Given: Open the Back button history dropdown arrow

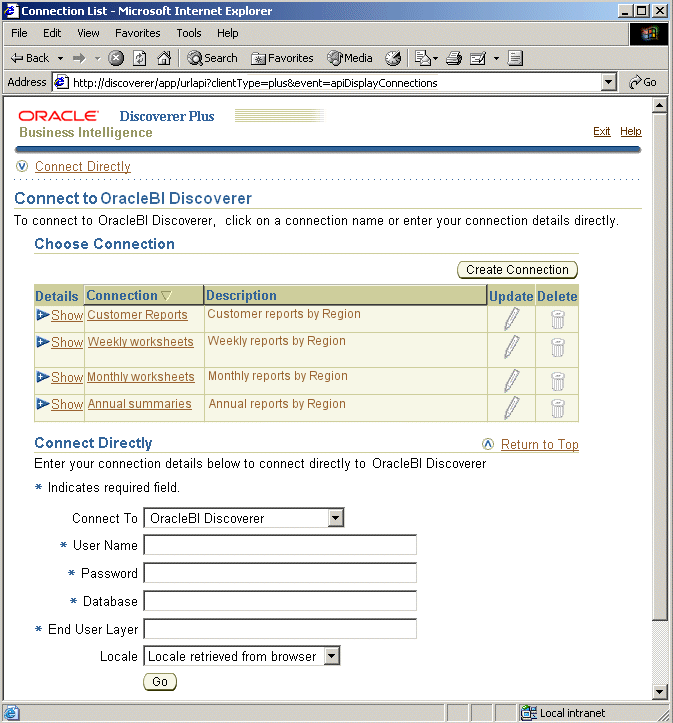Looking at the screenshot, I should click(x=60, y=59).
